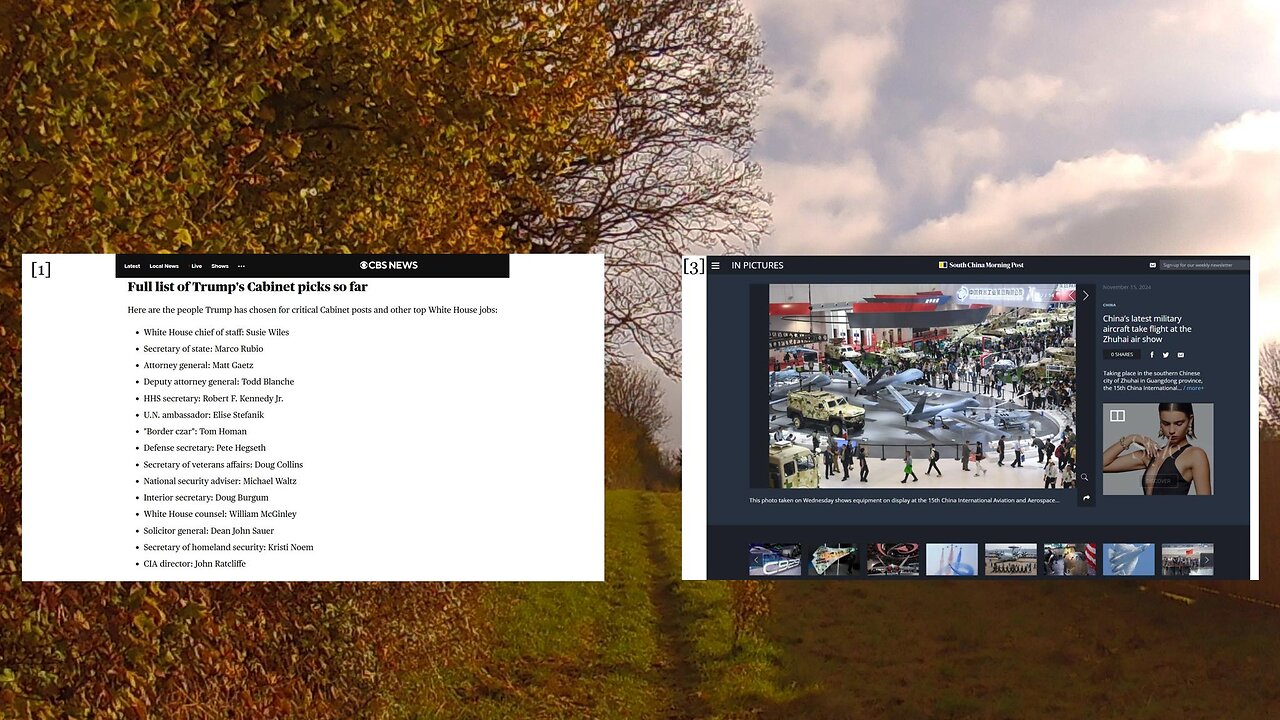Open the SCMP hamburger menu
The image size is (1280, 720).
point(715,266)
